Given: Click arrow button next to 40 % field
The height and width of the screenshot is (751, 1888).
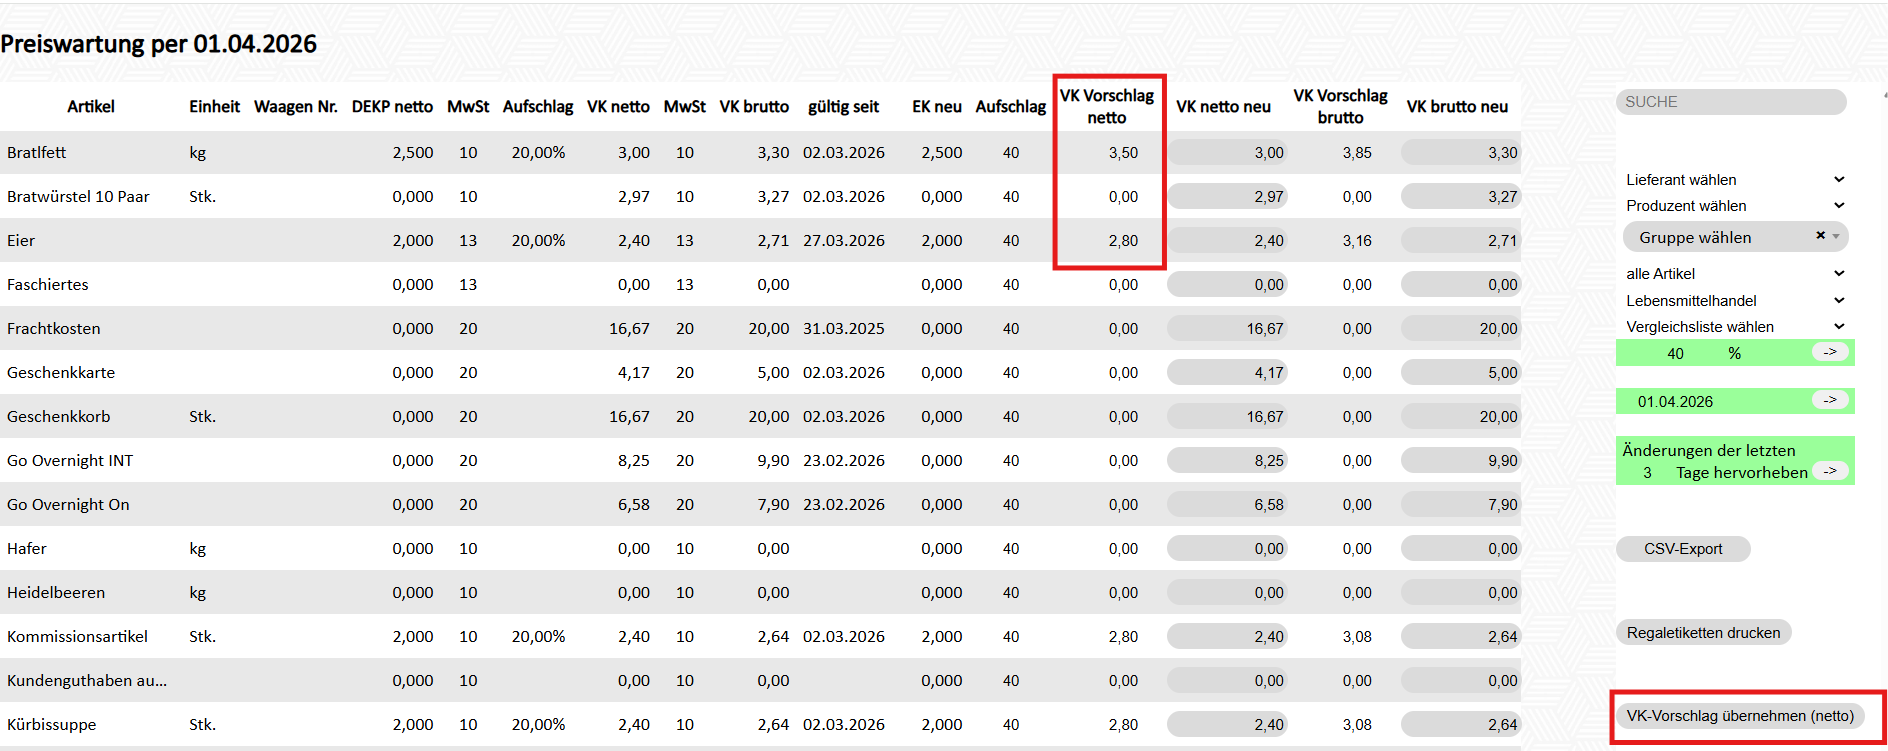Looking at the screenshot, I should 1830,352.
